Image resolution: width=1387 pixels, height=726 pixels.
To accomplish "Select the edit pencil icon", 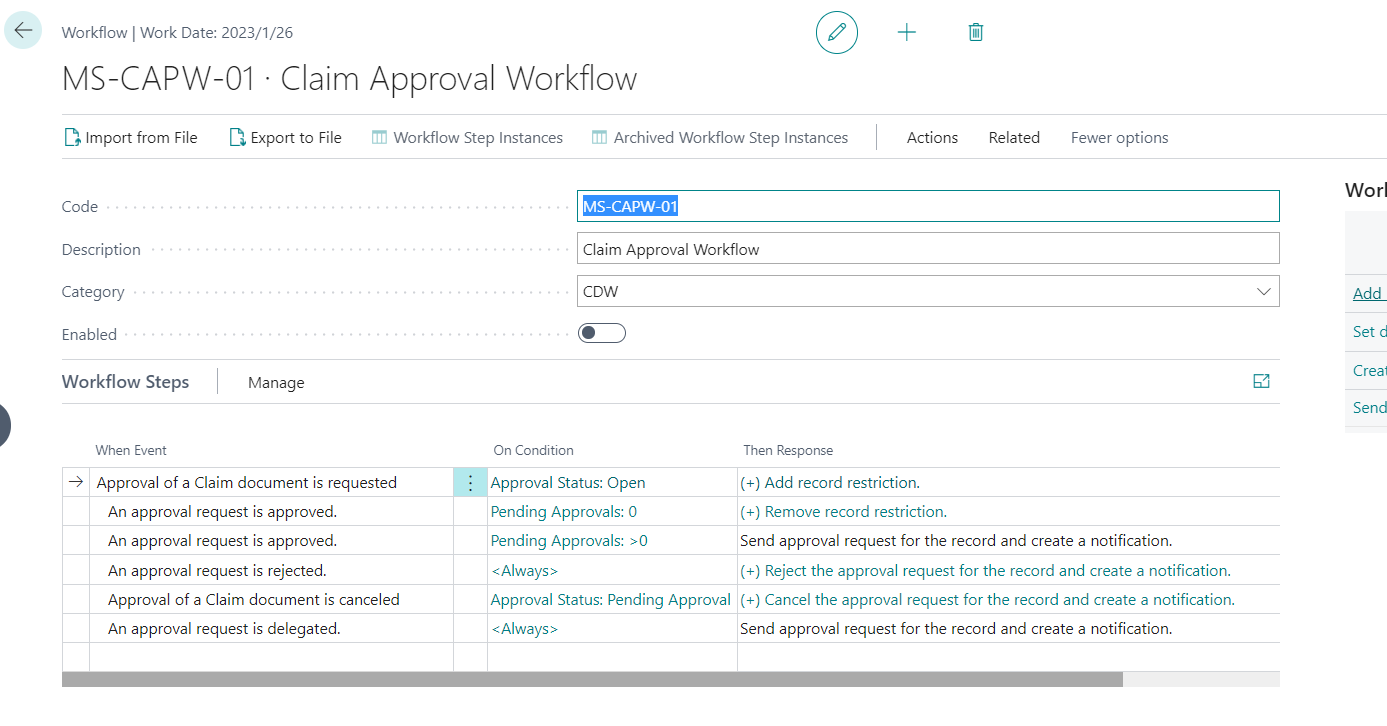I will pos(837,32).
